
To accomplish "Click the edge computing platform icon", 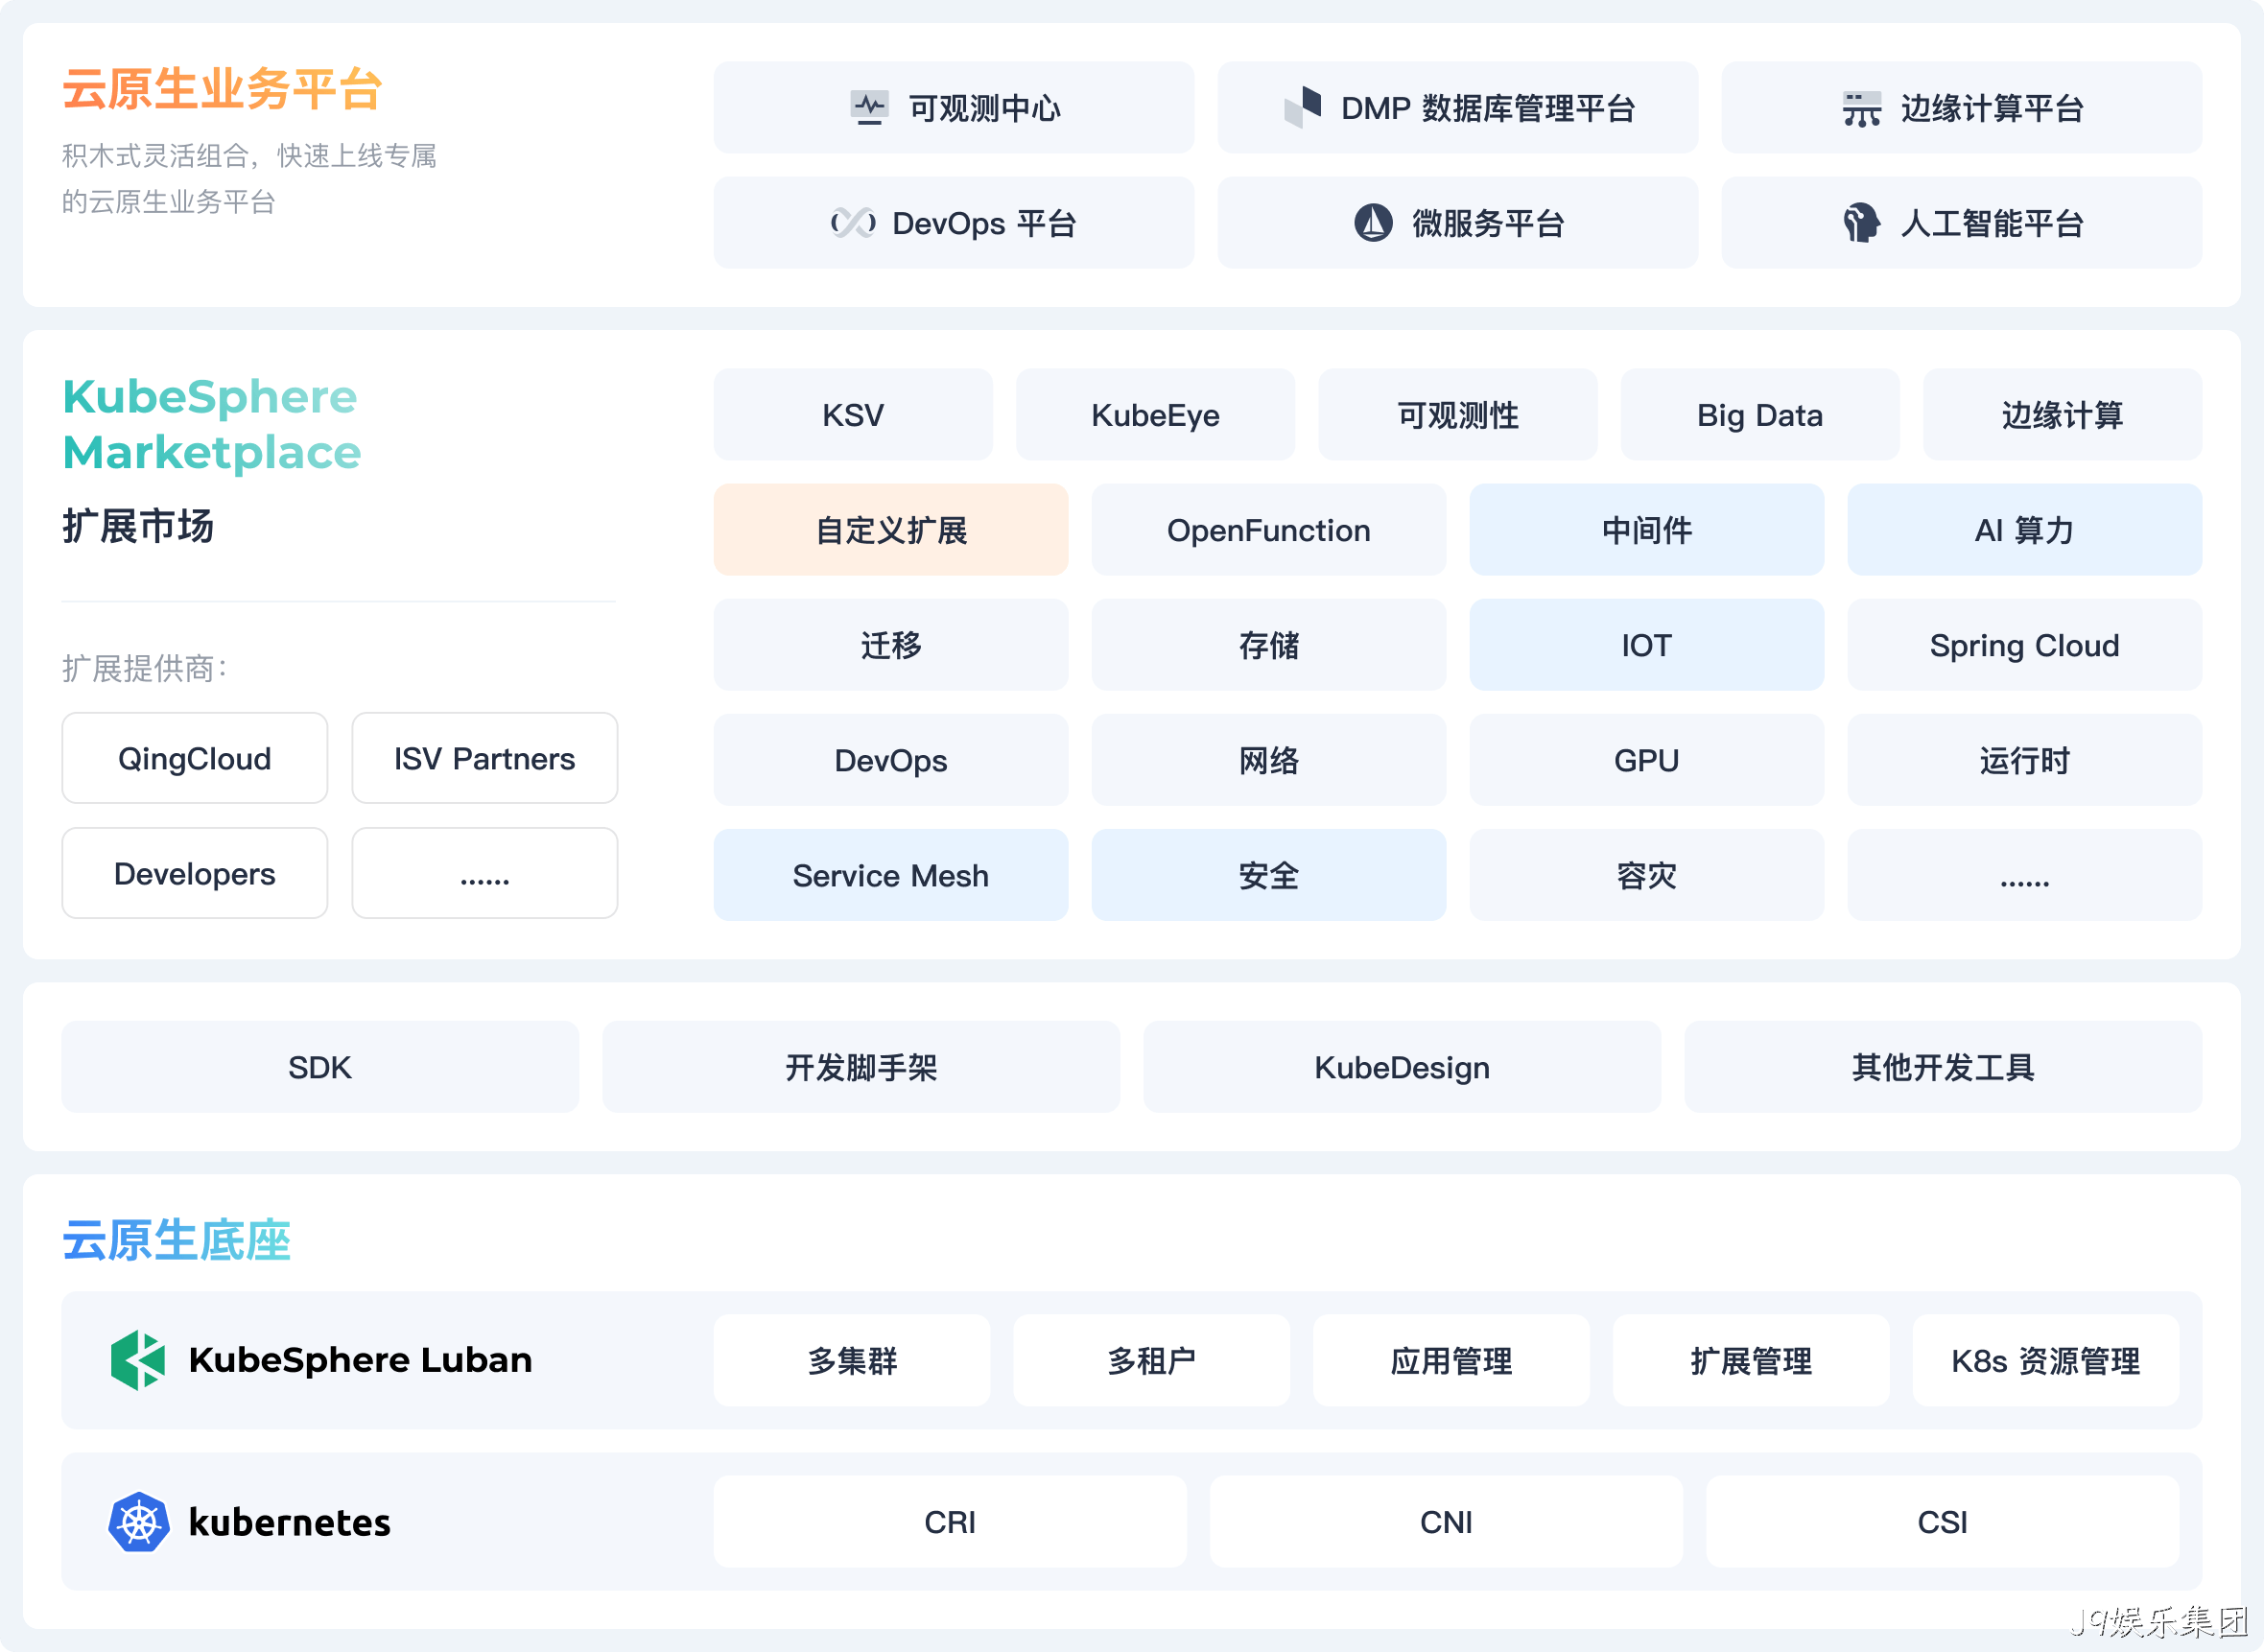I will point(1861,108).
